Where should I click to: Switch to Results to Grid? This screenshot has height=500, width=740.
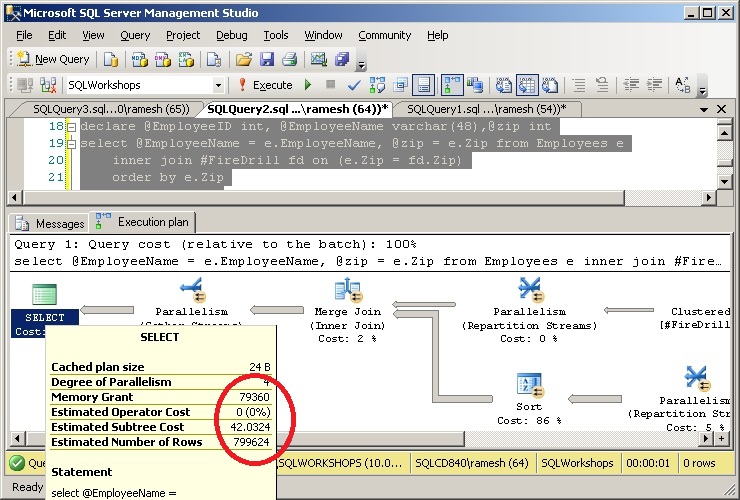pyautogui.click(x=527, y=85)
